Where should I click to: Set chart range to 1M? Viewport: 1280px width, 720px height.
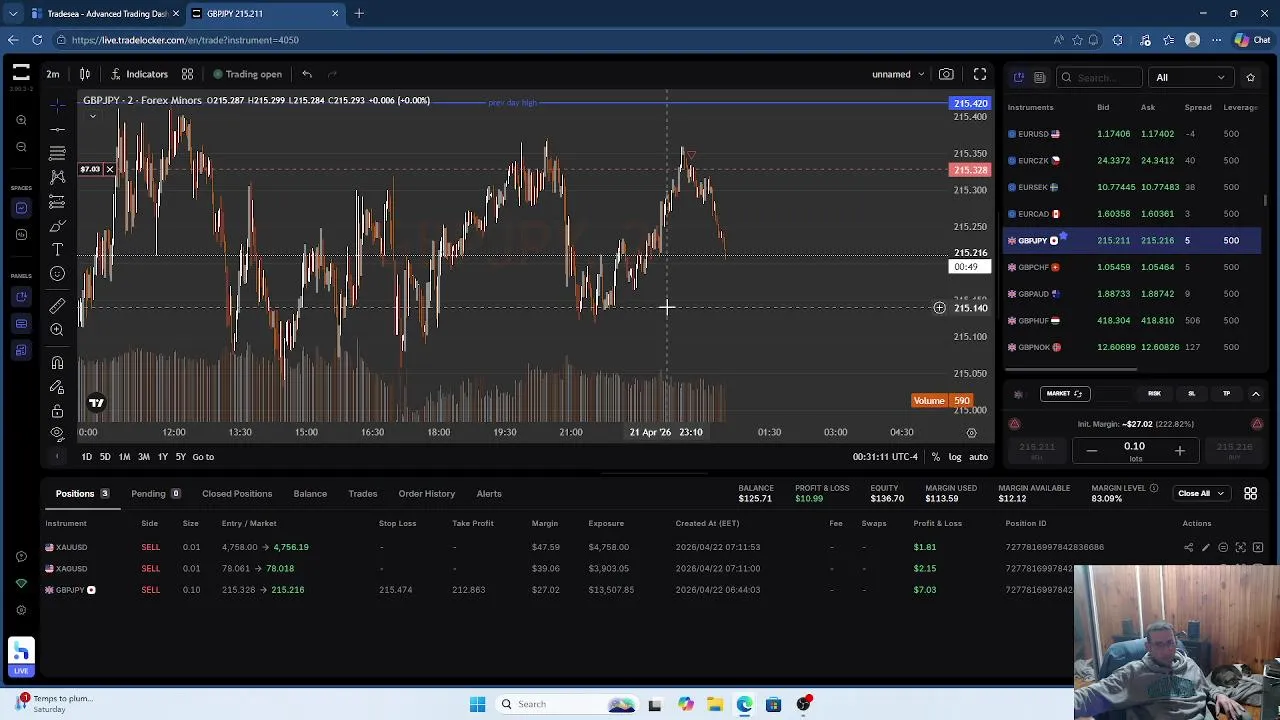click(x=124, y=457)
